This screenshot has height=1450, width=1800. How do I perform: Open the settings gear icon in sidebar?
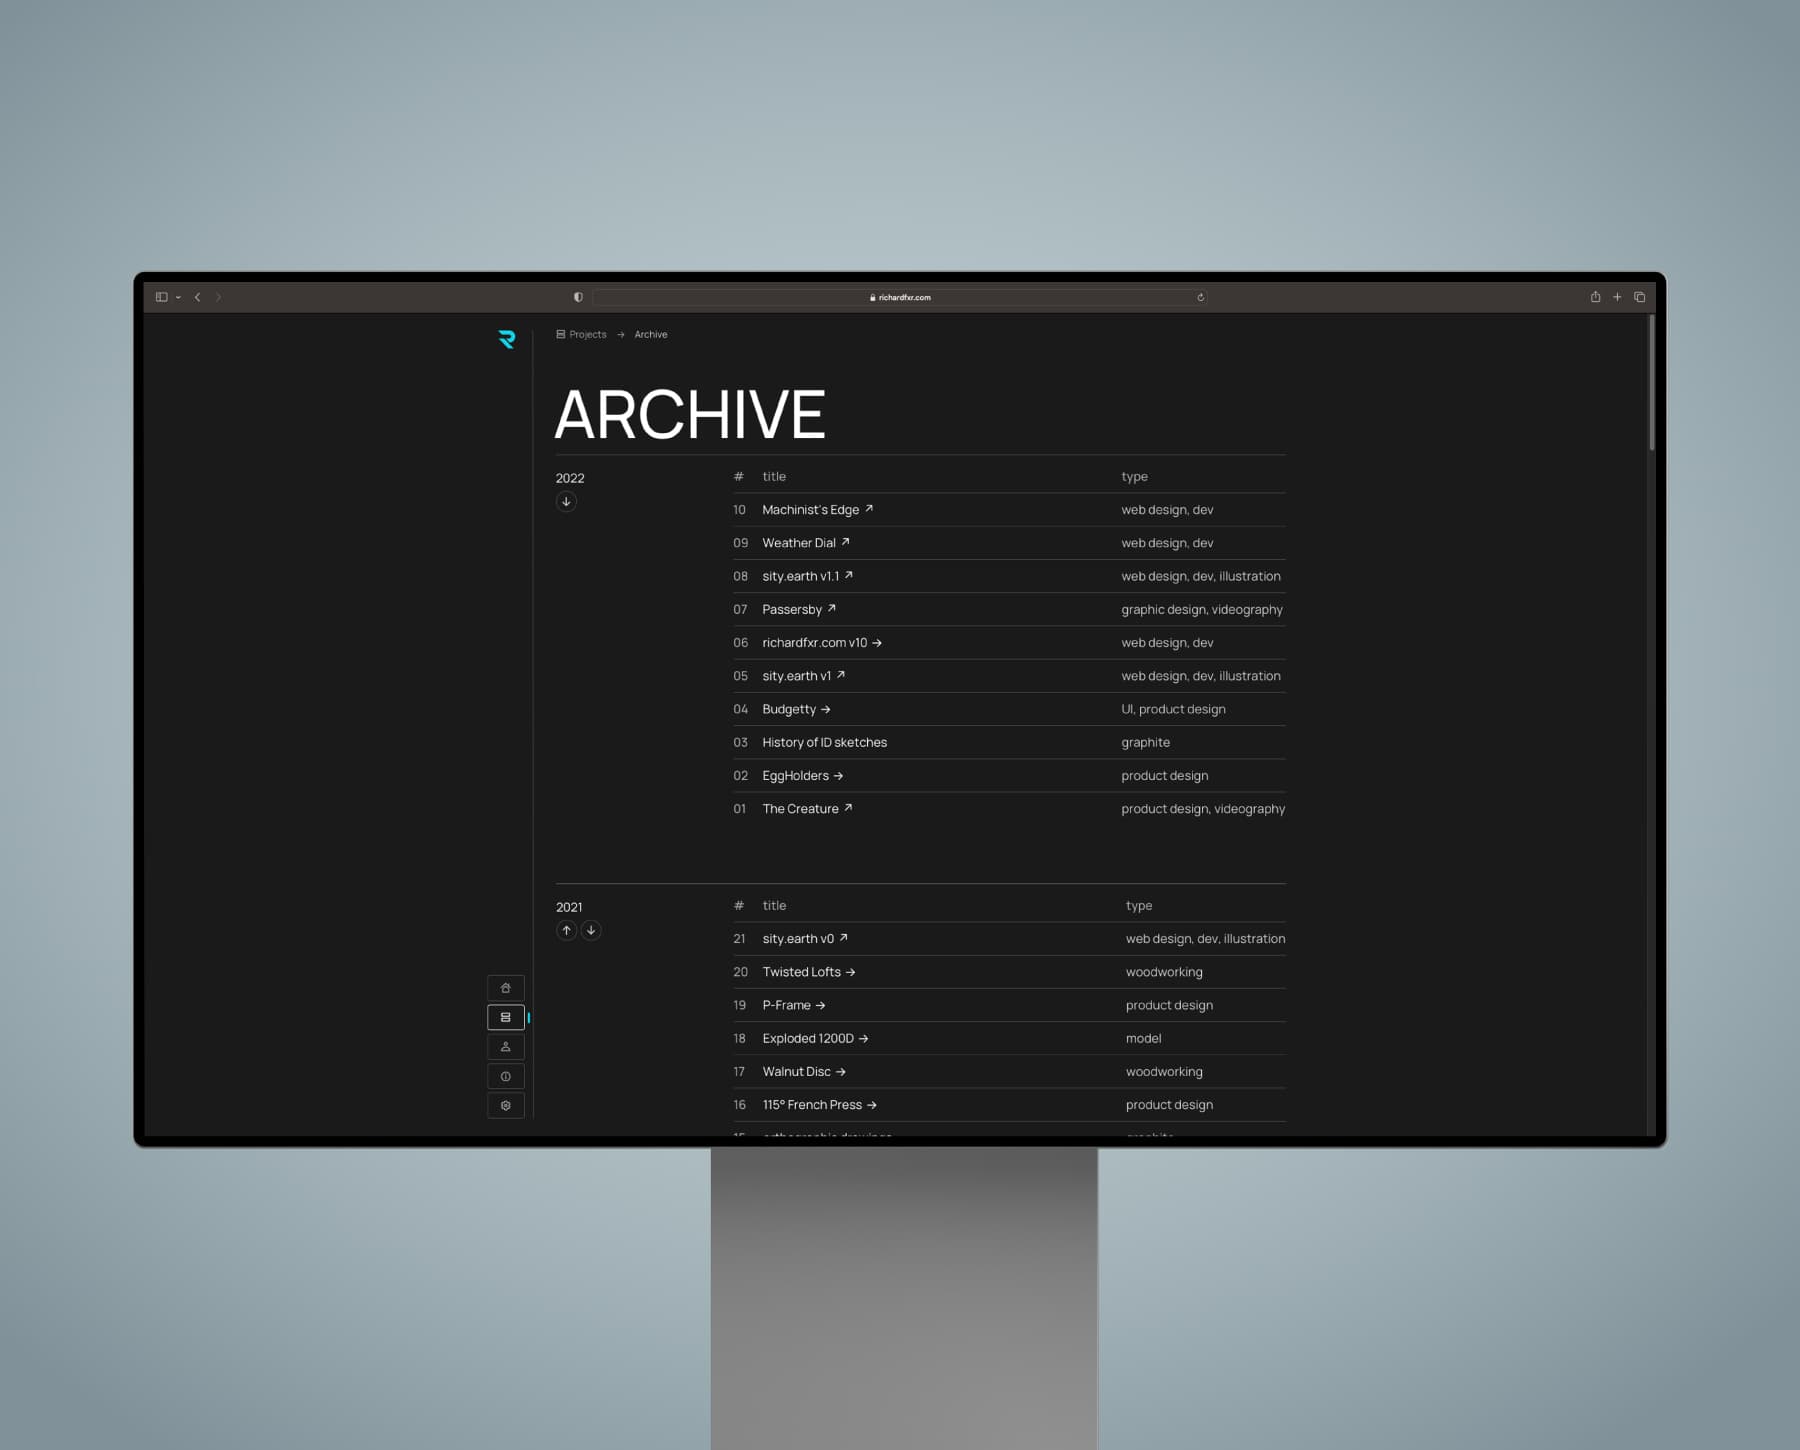point(505,1106)
